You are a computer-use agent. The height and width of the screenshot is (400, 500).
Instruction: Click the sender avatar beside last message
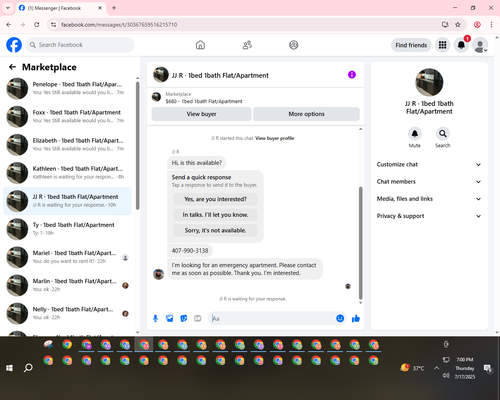(x=159, y=274)
